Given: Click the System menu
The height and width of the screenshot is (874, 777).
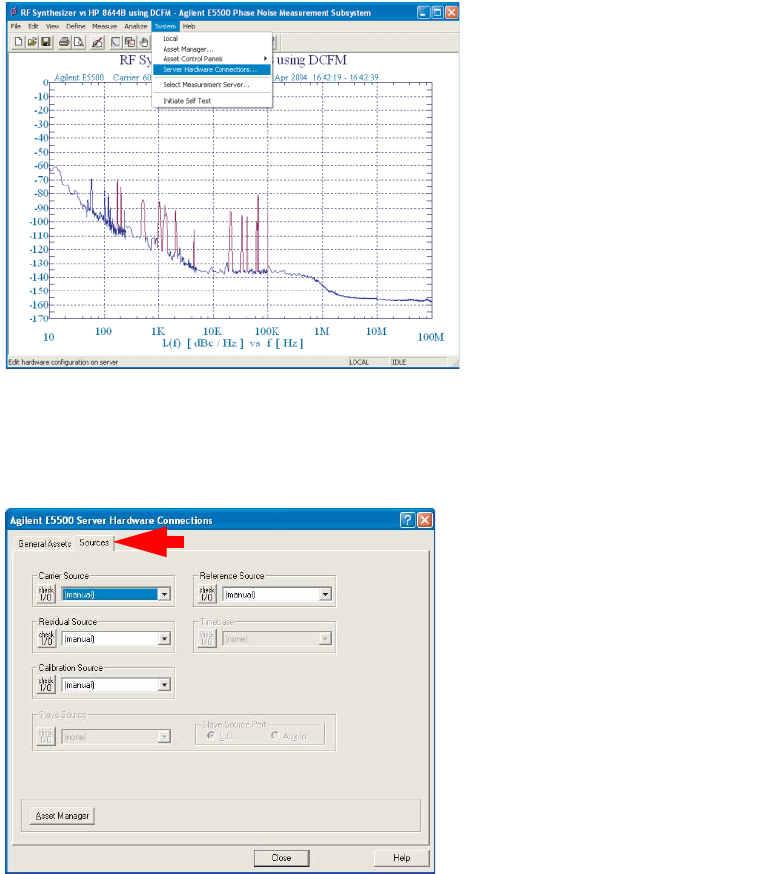Looking at the screenshot, I should pos(165,26).
